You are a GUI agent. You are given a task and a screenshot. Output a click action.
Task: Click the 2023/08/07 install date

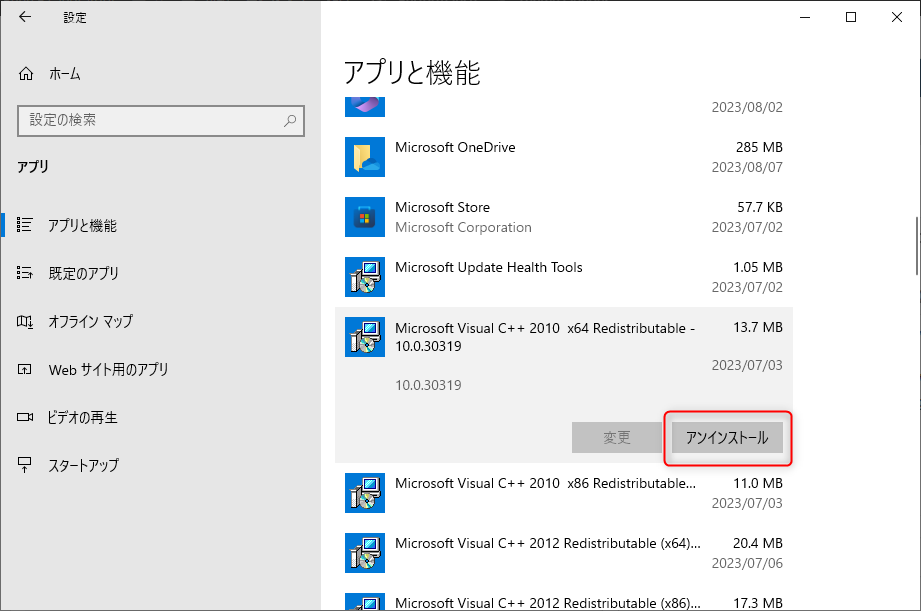(747, 167)
